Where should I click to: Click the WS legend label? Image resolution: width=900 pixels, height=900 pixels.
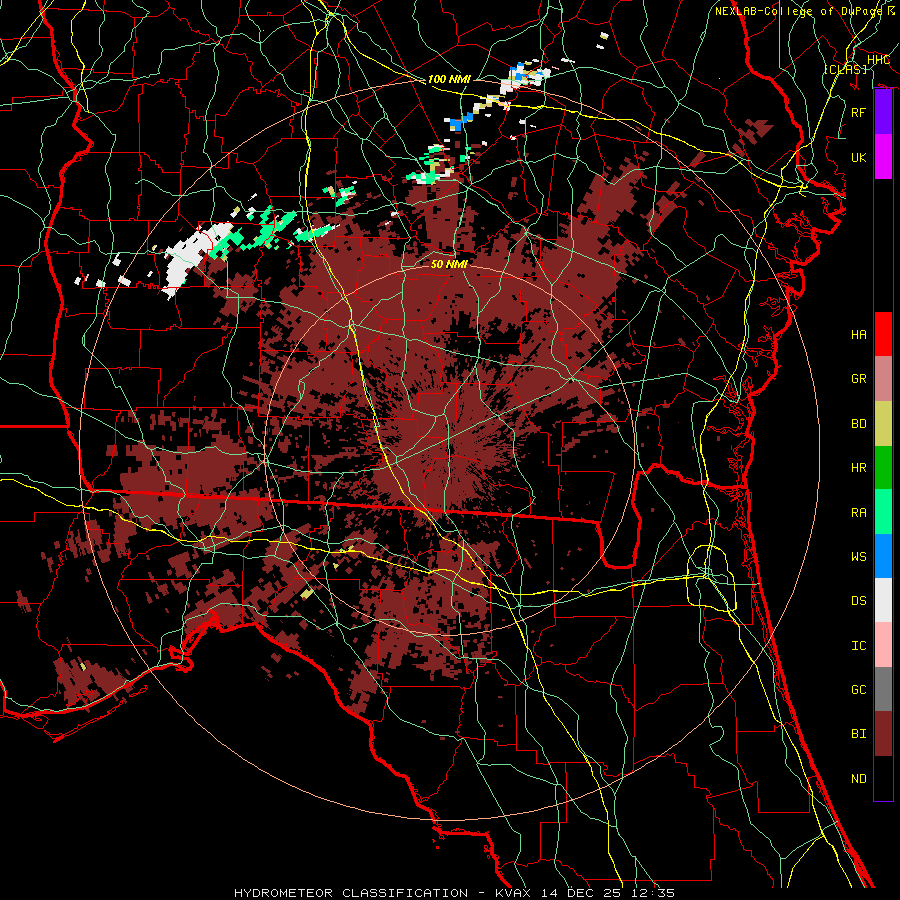(x=859, y=557)
